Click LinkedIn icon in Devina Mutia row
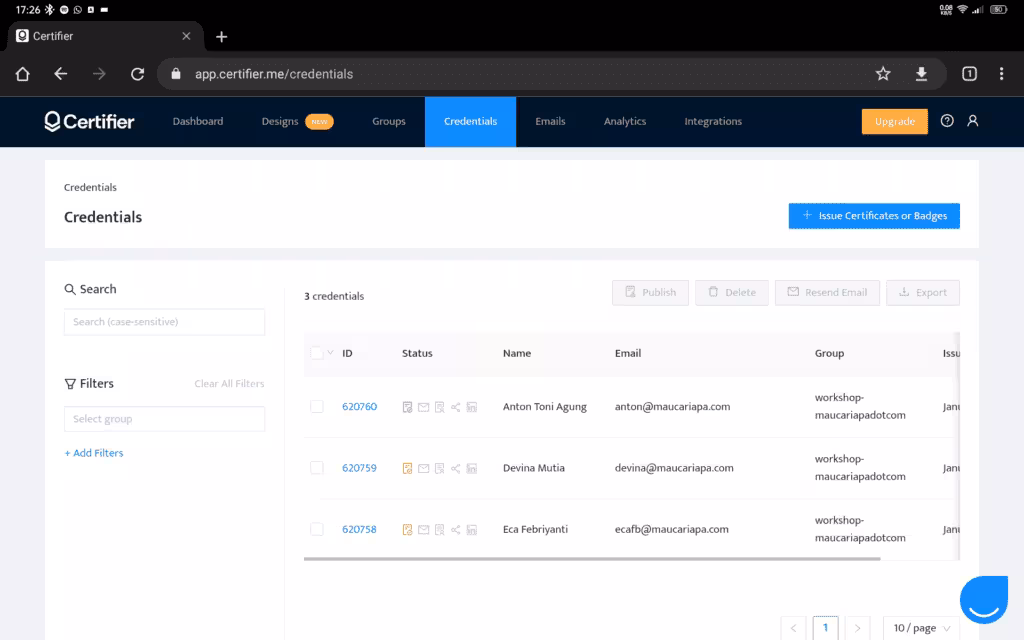 (472, 468)
